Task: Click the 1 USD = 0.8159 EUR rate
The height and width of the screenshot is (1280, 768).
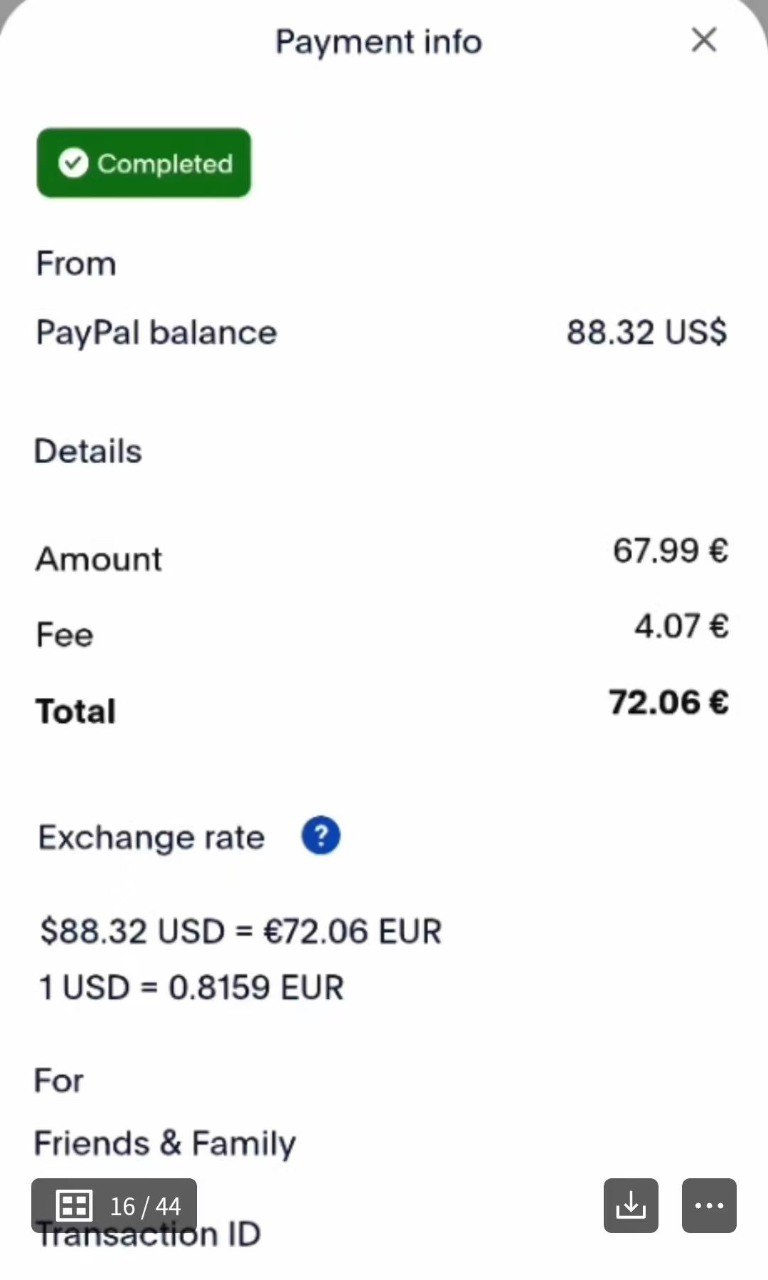Action: pyautogui.click(x=191, y=988)
